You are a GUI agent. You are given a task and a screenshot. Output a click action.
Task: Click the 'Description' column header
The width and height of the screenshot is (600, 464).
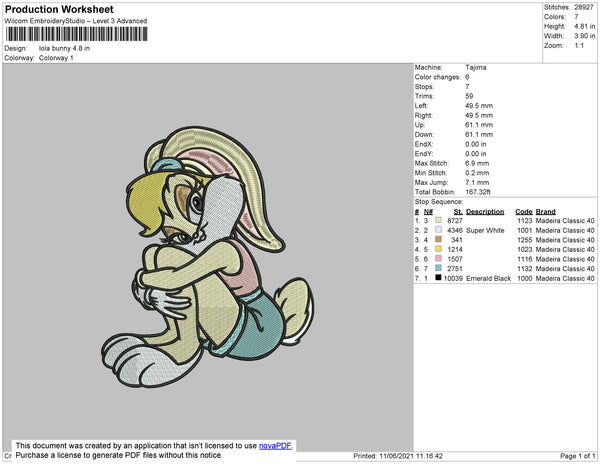coord(485,212)
